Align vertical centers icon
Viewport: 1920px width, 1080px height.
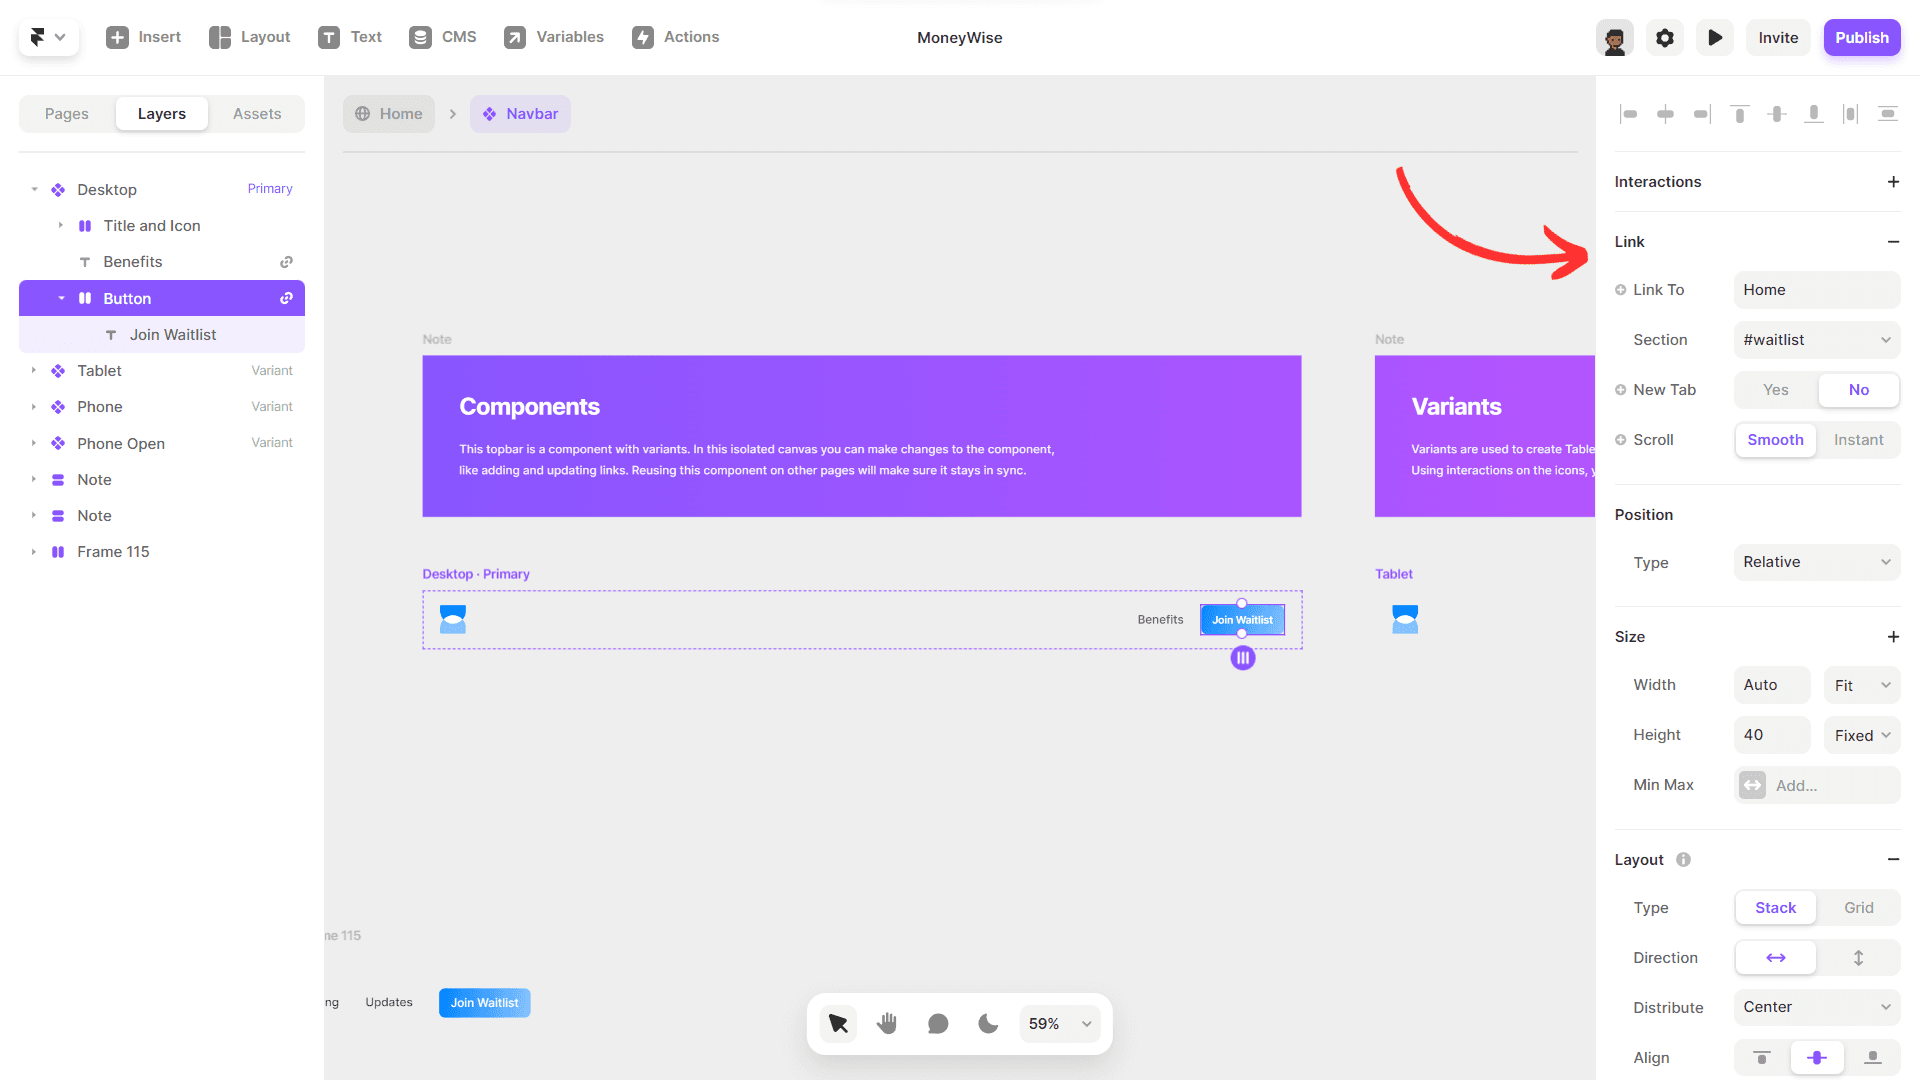click(x=1777, y=114)
